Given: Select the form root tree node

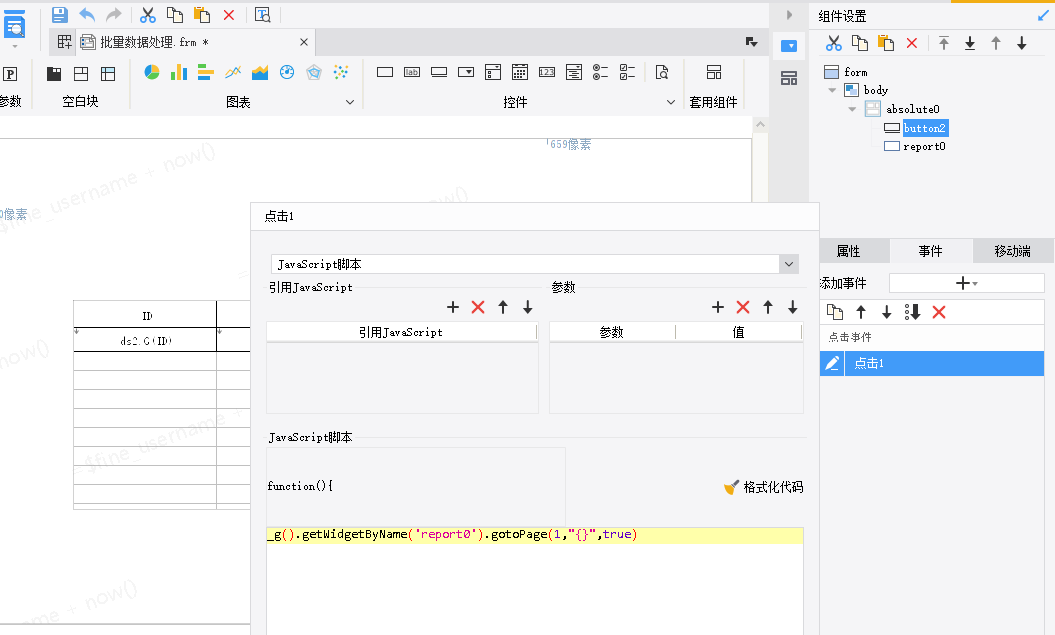Looking at the screenshot, I should tap(856, 72).
